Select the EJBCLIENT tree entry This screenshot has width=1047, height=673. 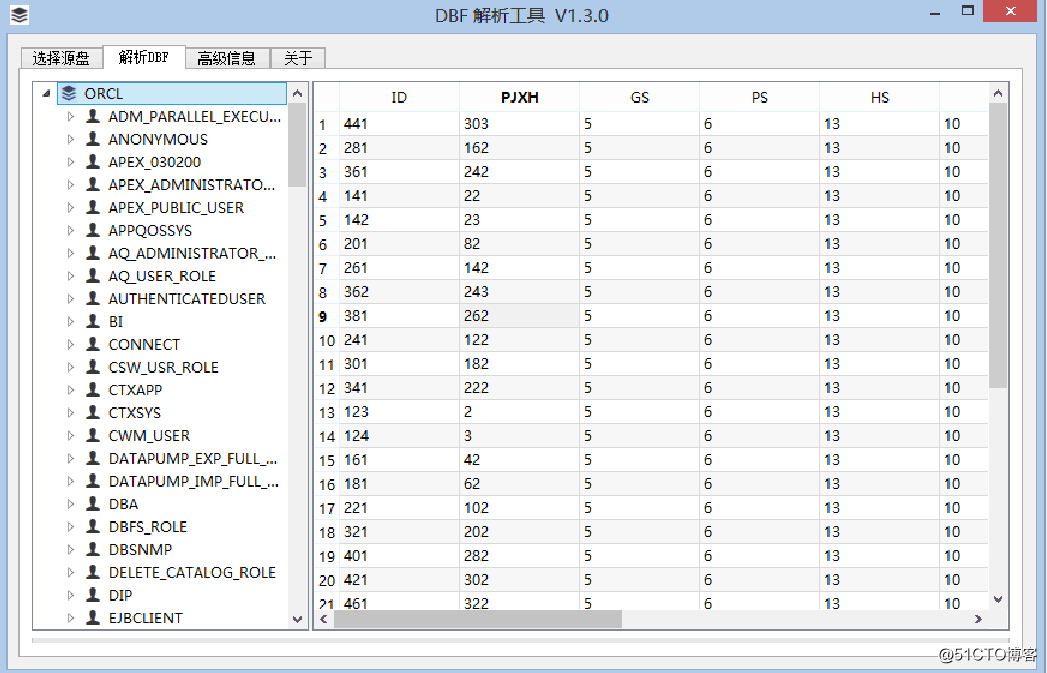point(146,618)
